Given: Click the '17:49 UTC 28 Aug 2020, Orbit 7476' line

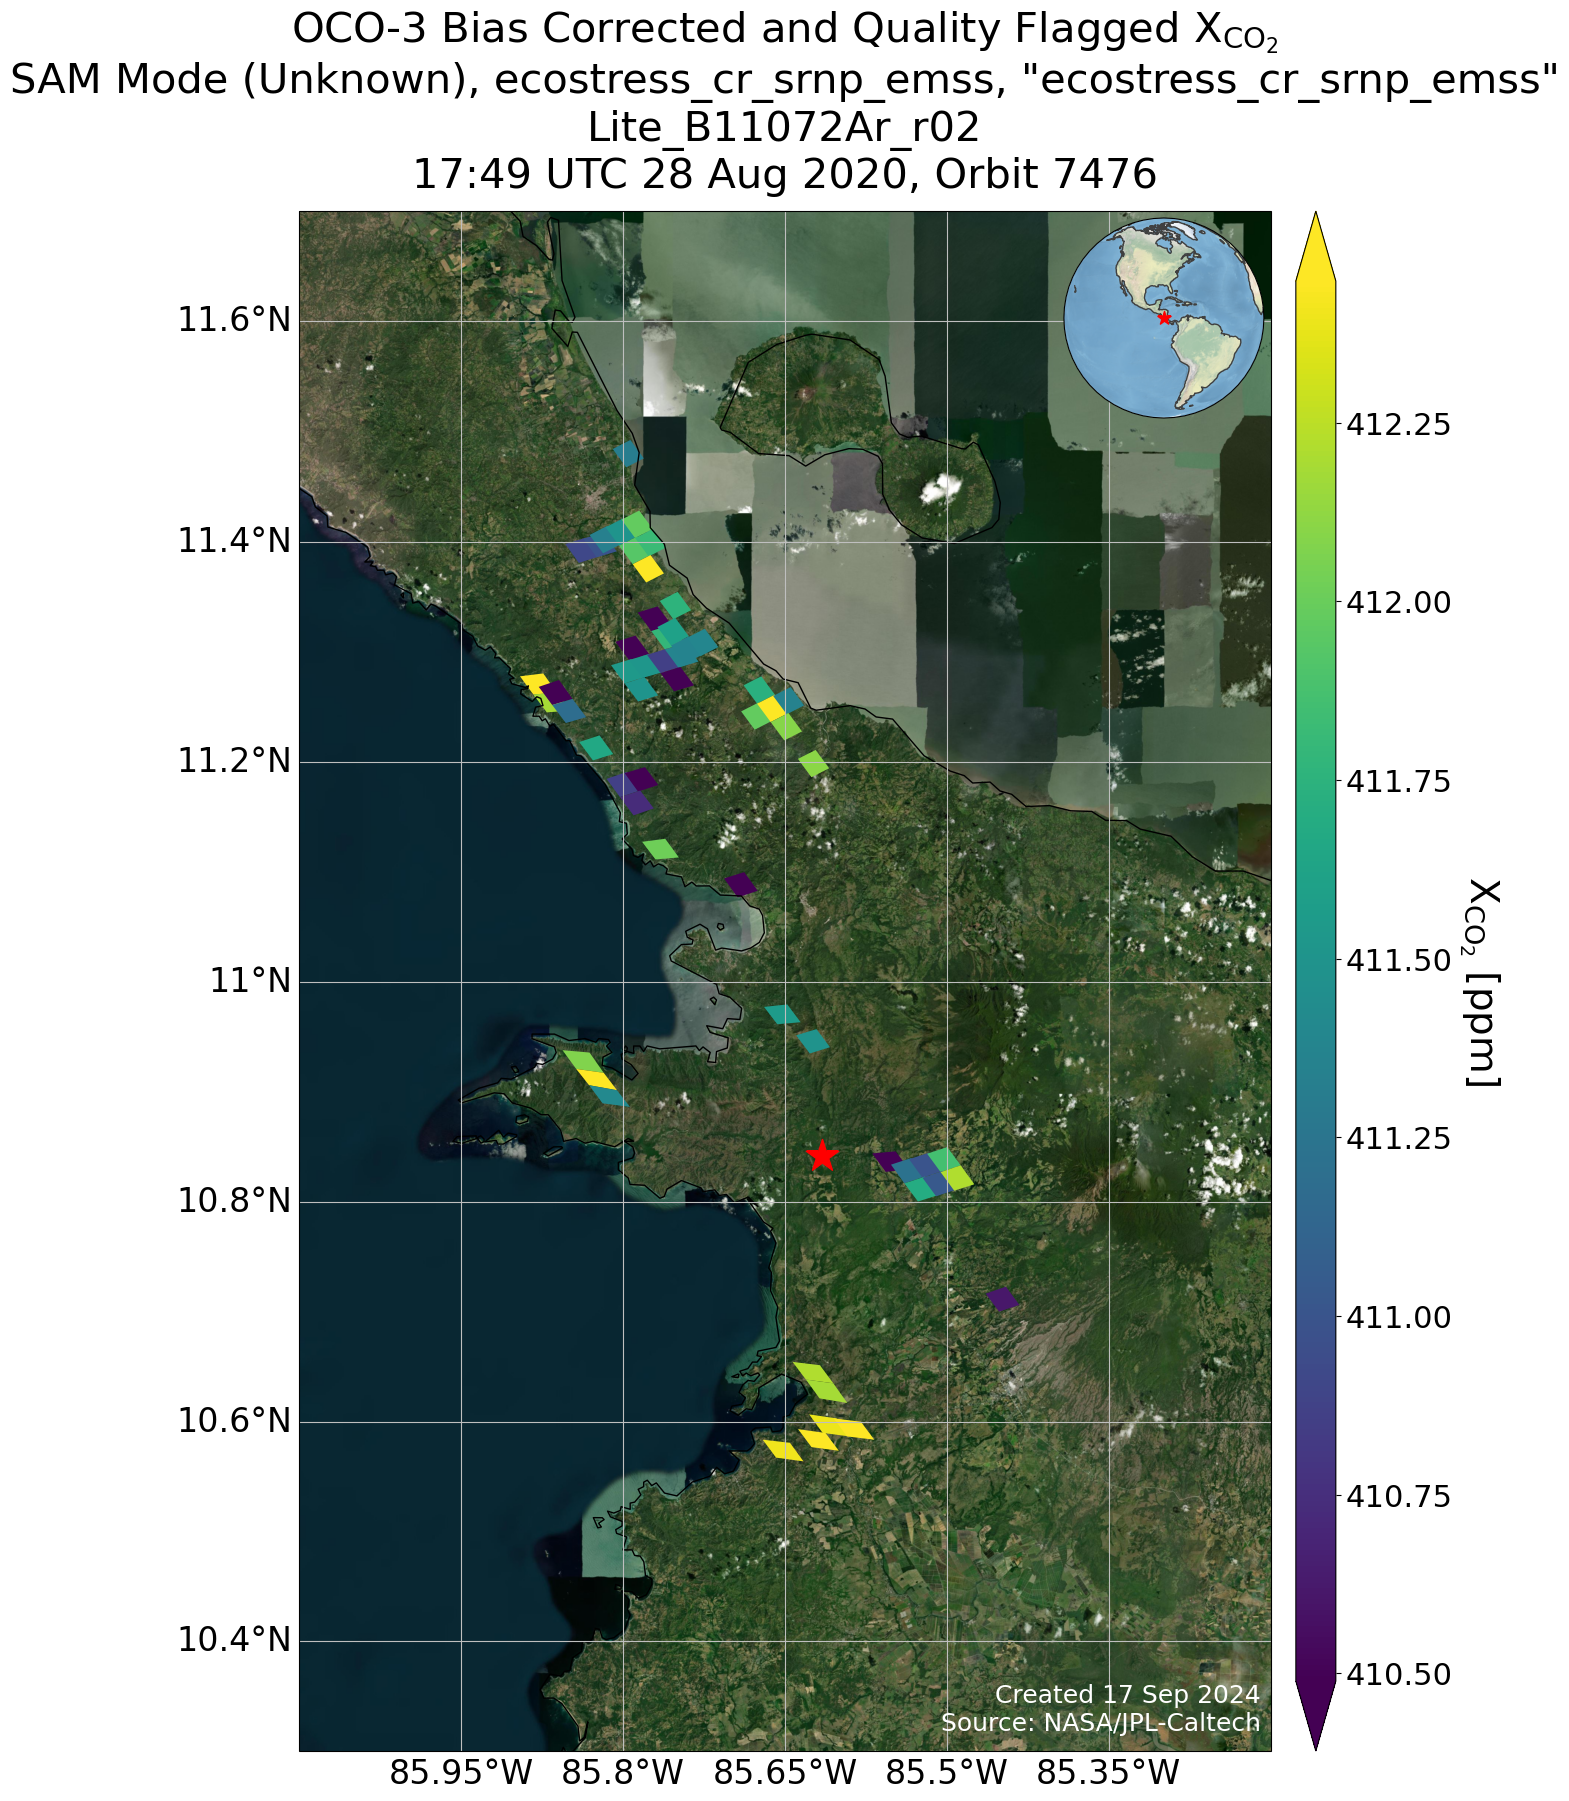Looking at the screenshot, I should click(x=784, y=175).
